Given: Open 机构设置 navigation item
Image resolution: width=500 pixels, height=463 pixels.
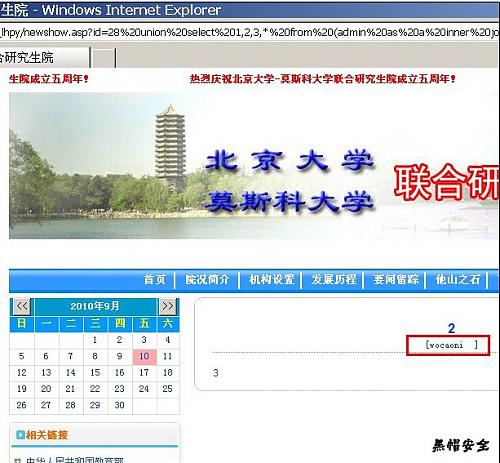Looking at the screenshot, I should [272, 279].
